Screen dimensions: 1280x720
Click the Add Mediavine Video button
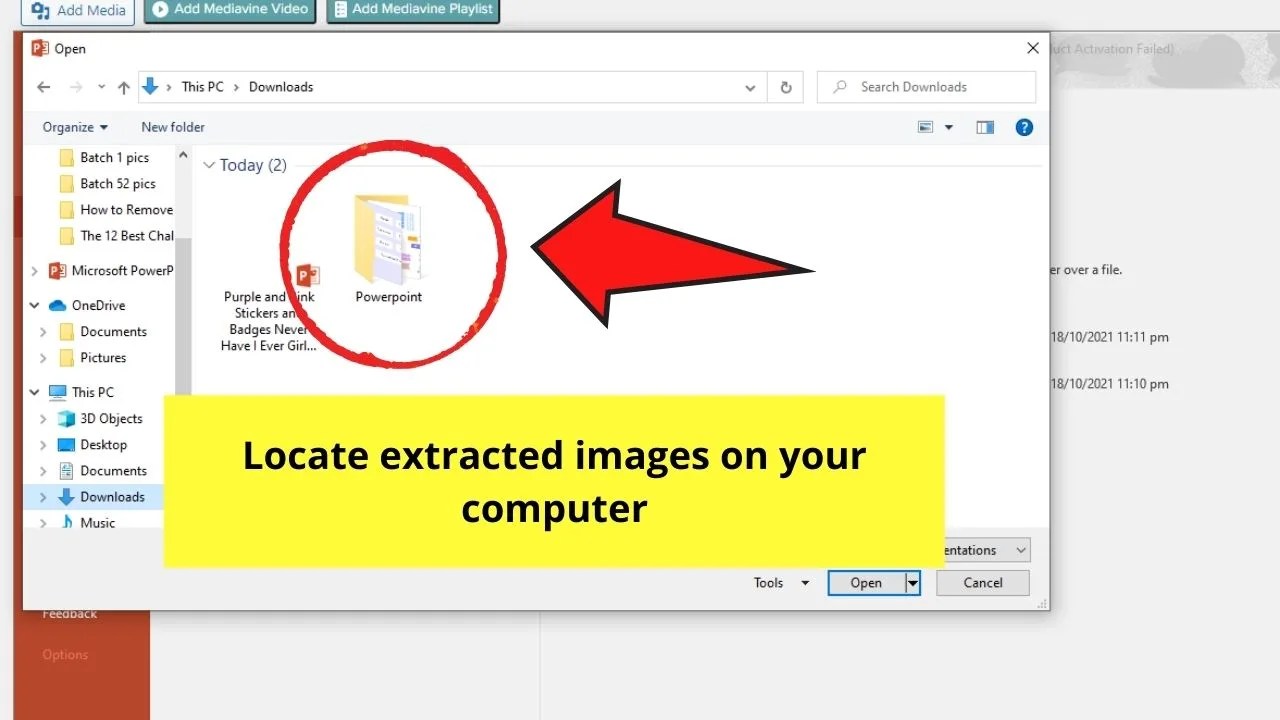(229, 10)
